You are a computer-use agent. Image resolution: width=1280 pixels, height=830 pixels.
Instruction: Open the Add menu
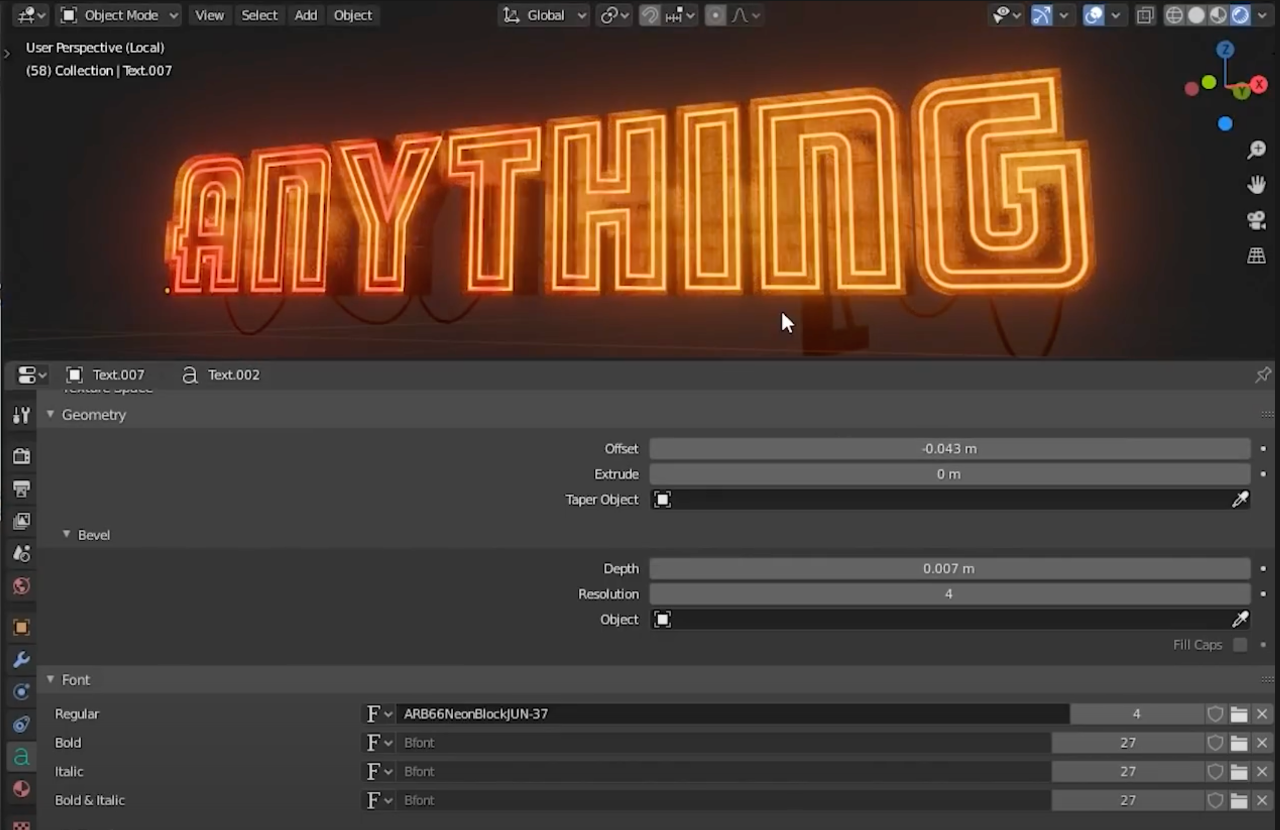(x=306, y=15)
